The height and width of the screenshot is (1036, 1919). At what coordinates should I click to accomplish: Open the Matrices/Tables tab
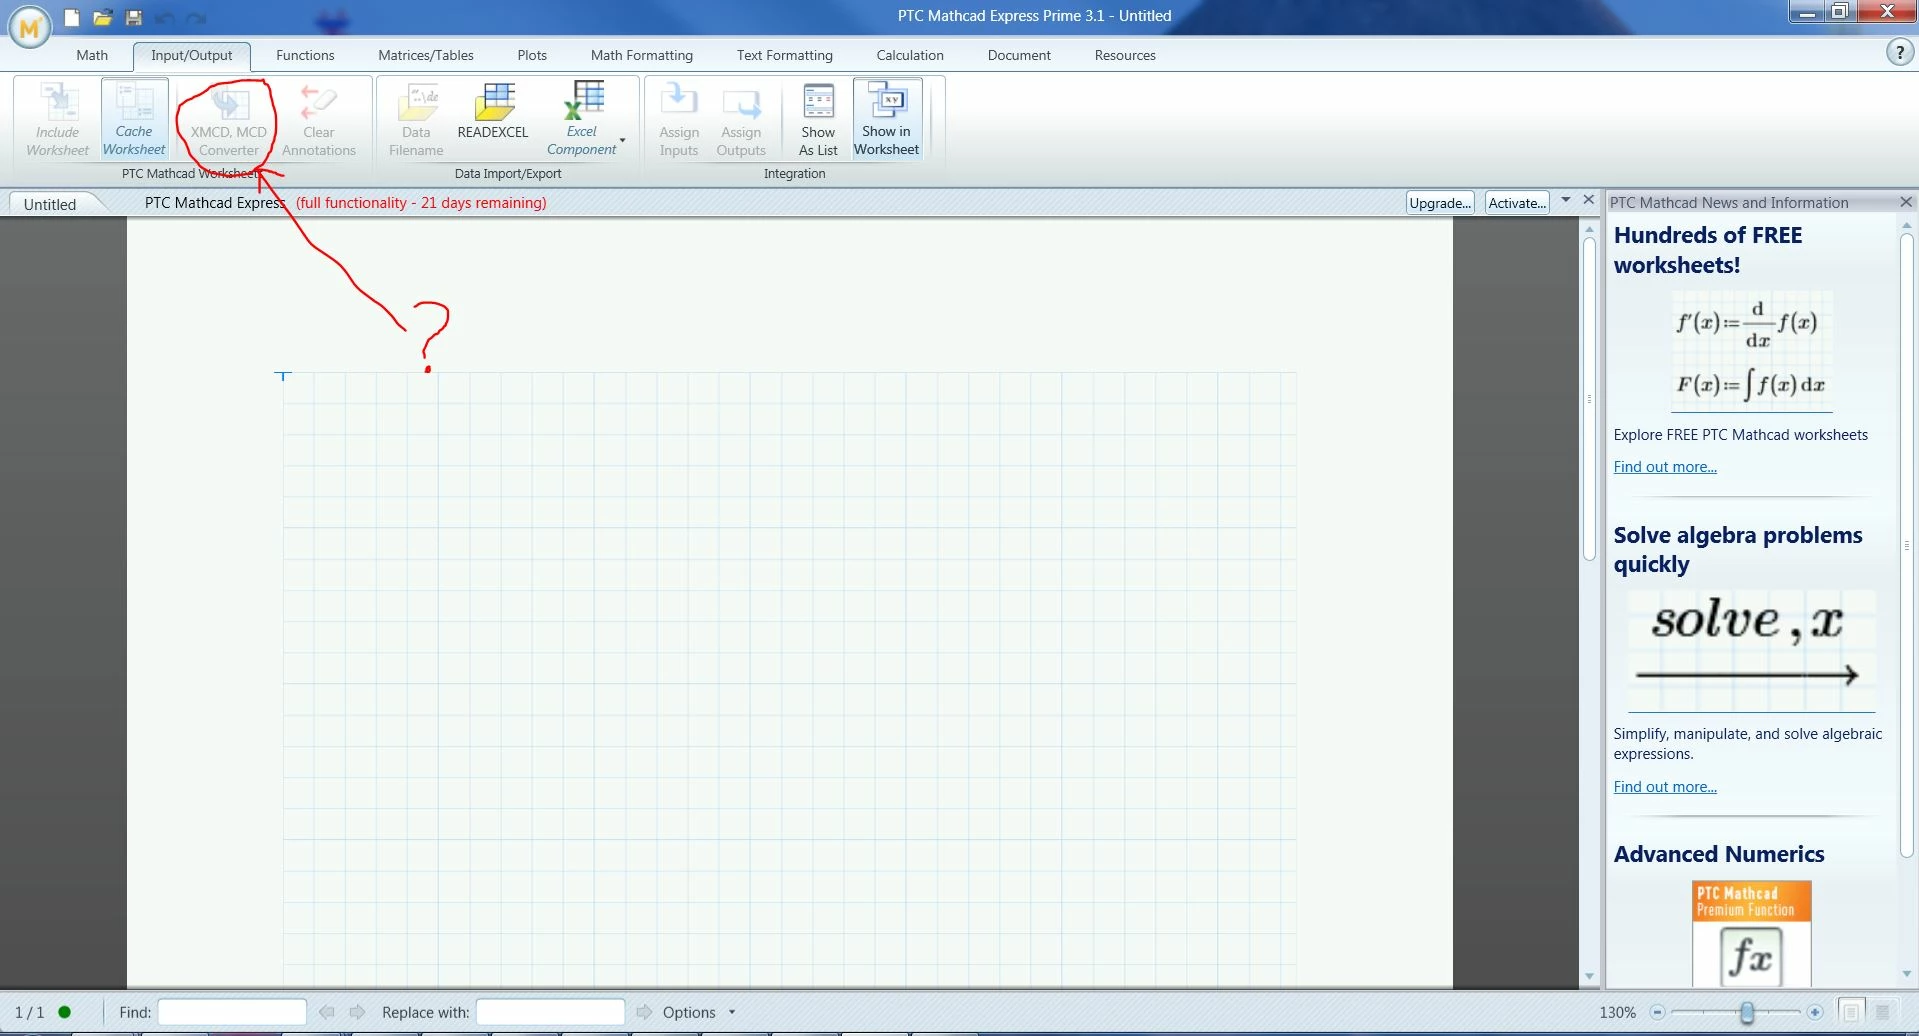pos(426,55)
